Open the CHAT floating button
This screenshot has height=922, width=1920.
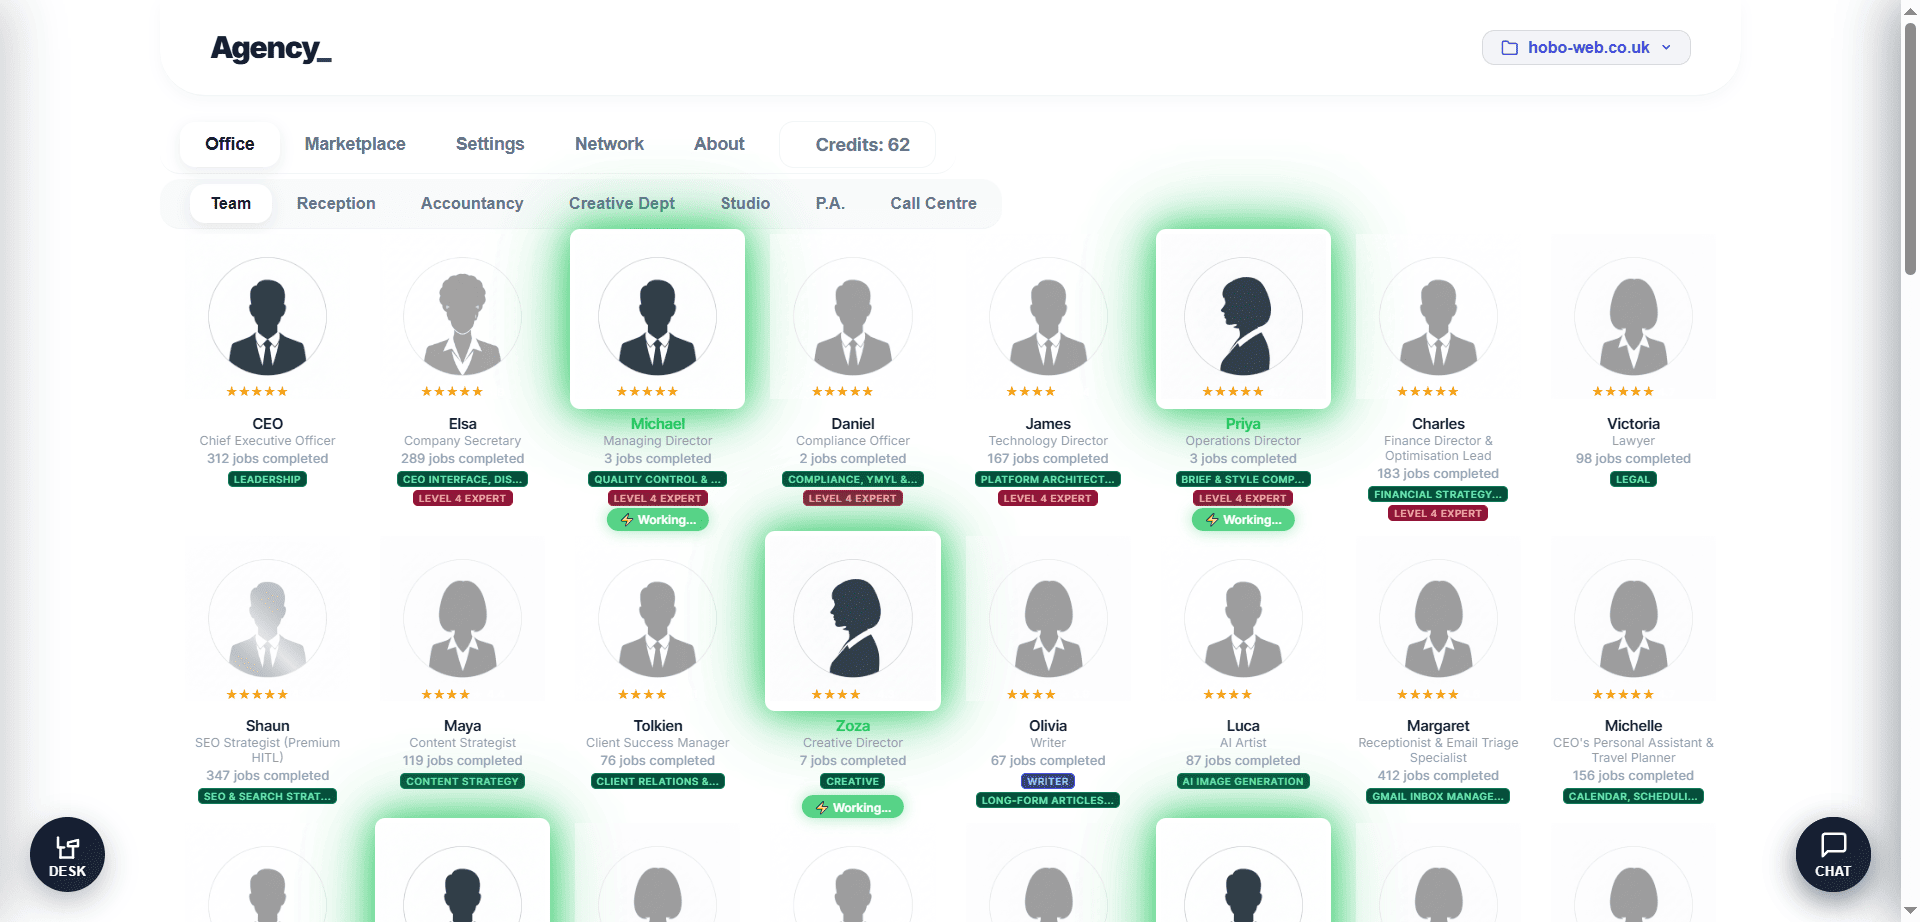[1832, 855]
